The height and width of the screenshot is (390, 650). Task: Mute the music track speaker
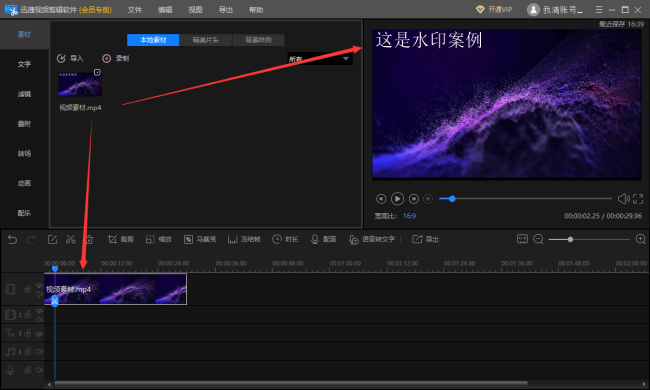tap(39, 351)
